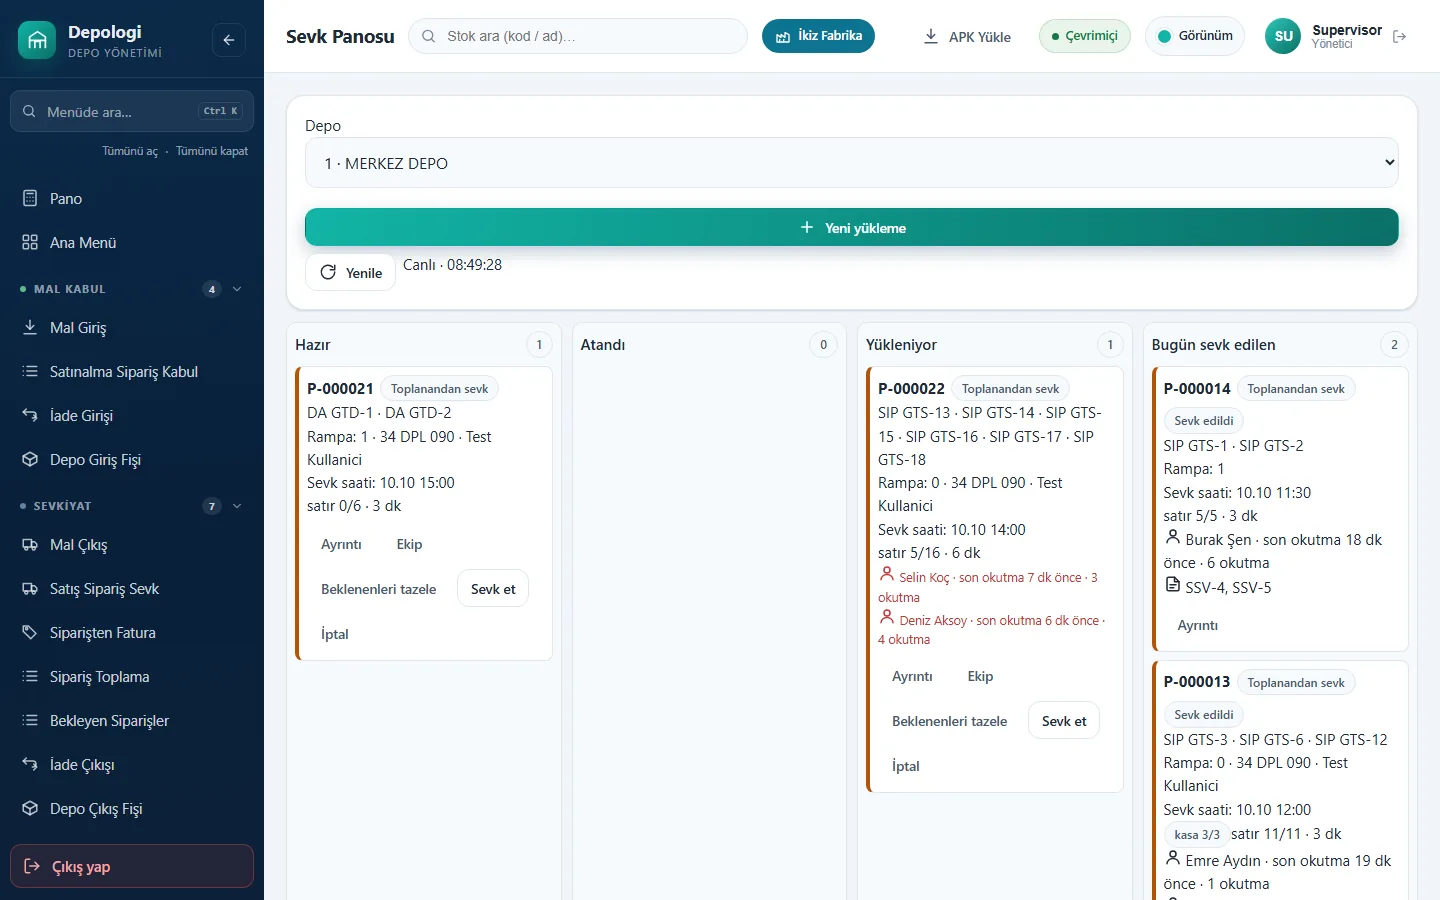The width and height of the screenshot is (1440, 900).
Task: Click Ekip on card P-000022
Action: [980, 676]
